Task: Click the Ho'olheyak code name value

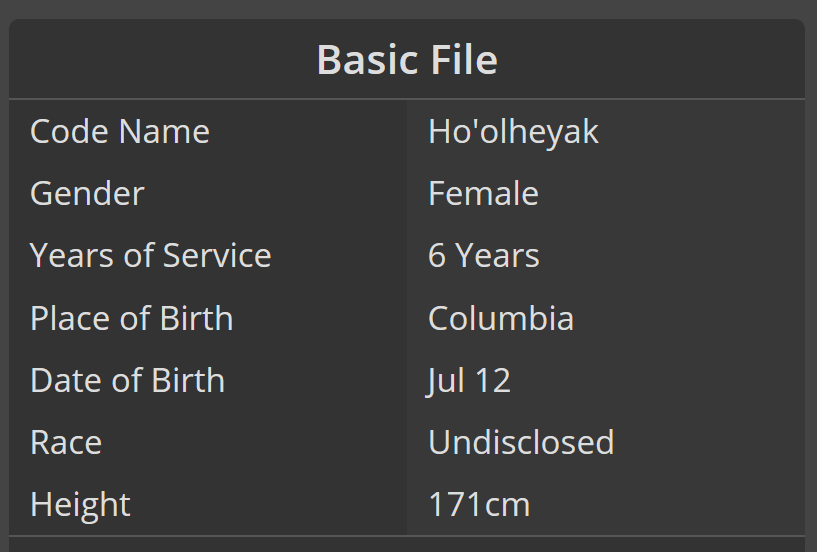Action: coord(513,131)
